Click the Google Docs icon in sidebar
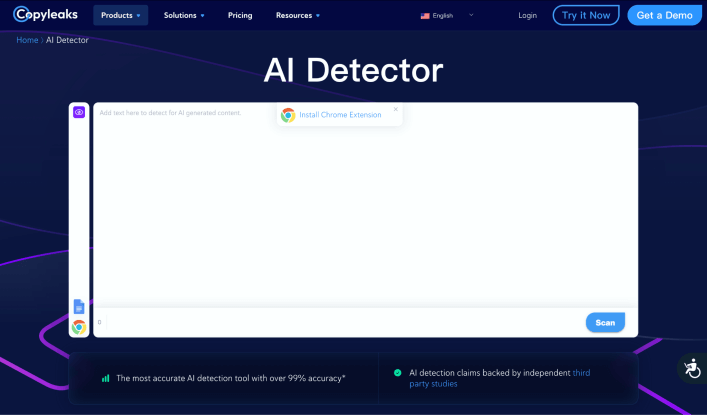The height and width of the screenshot is (415, 707). pos(79,306)
